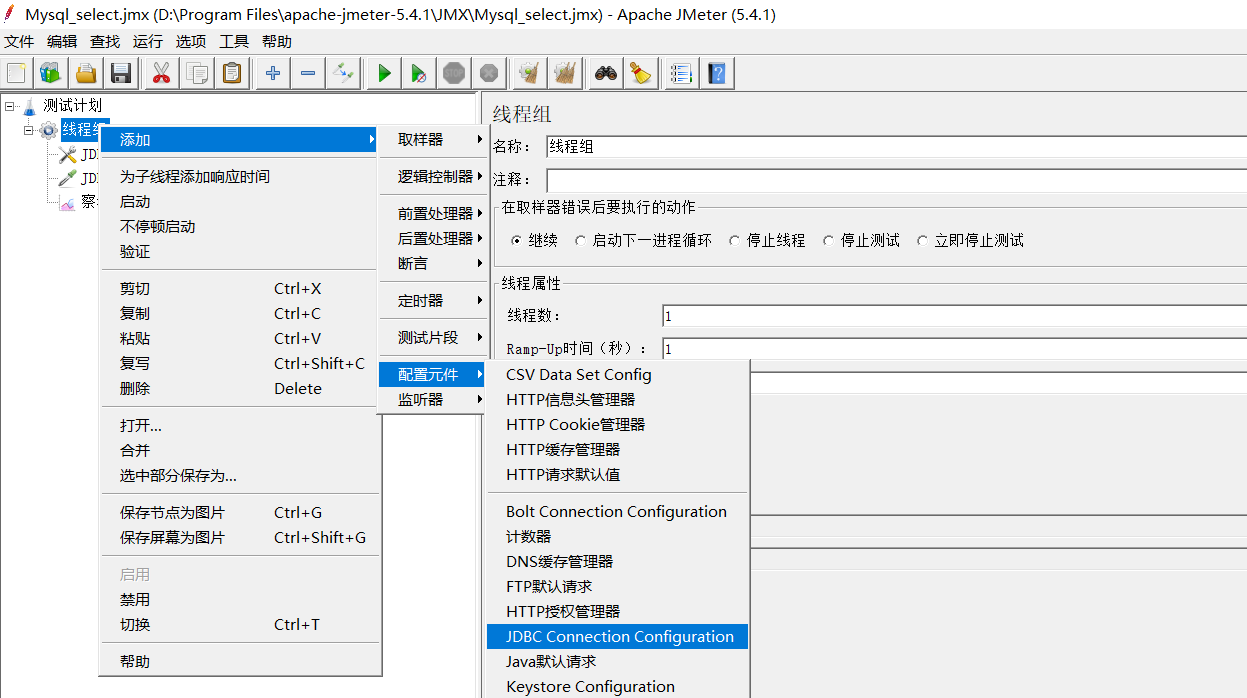The image size is (1247, 698).
Task: Cut the selected element with scissors icon
Action: coord(160,73)
